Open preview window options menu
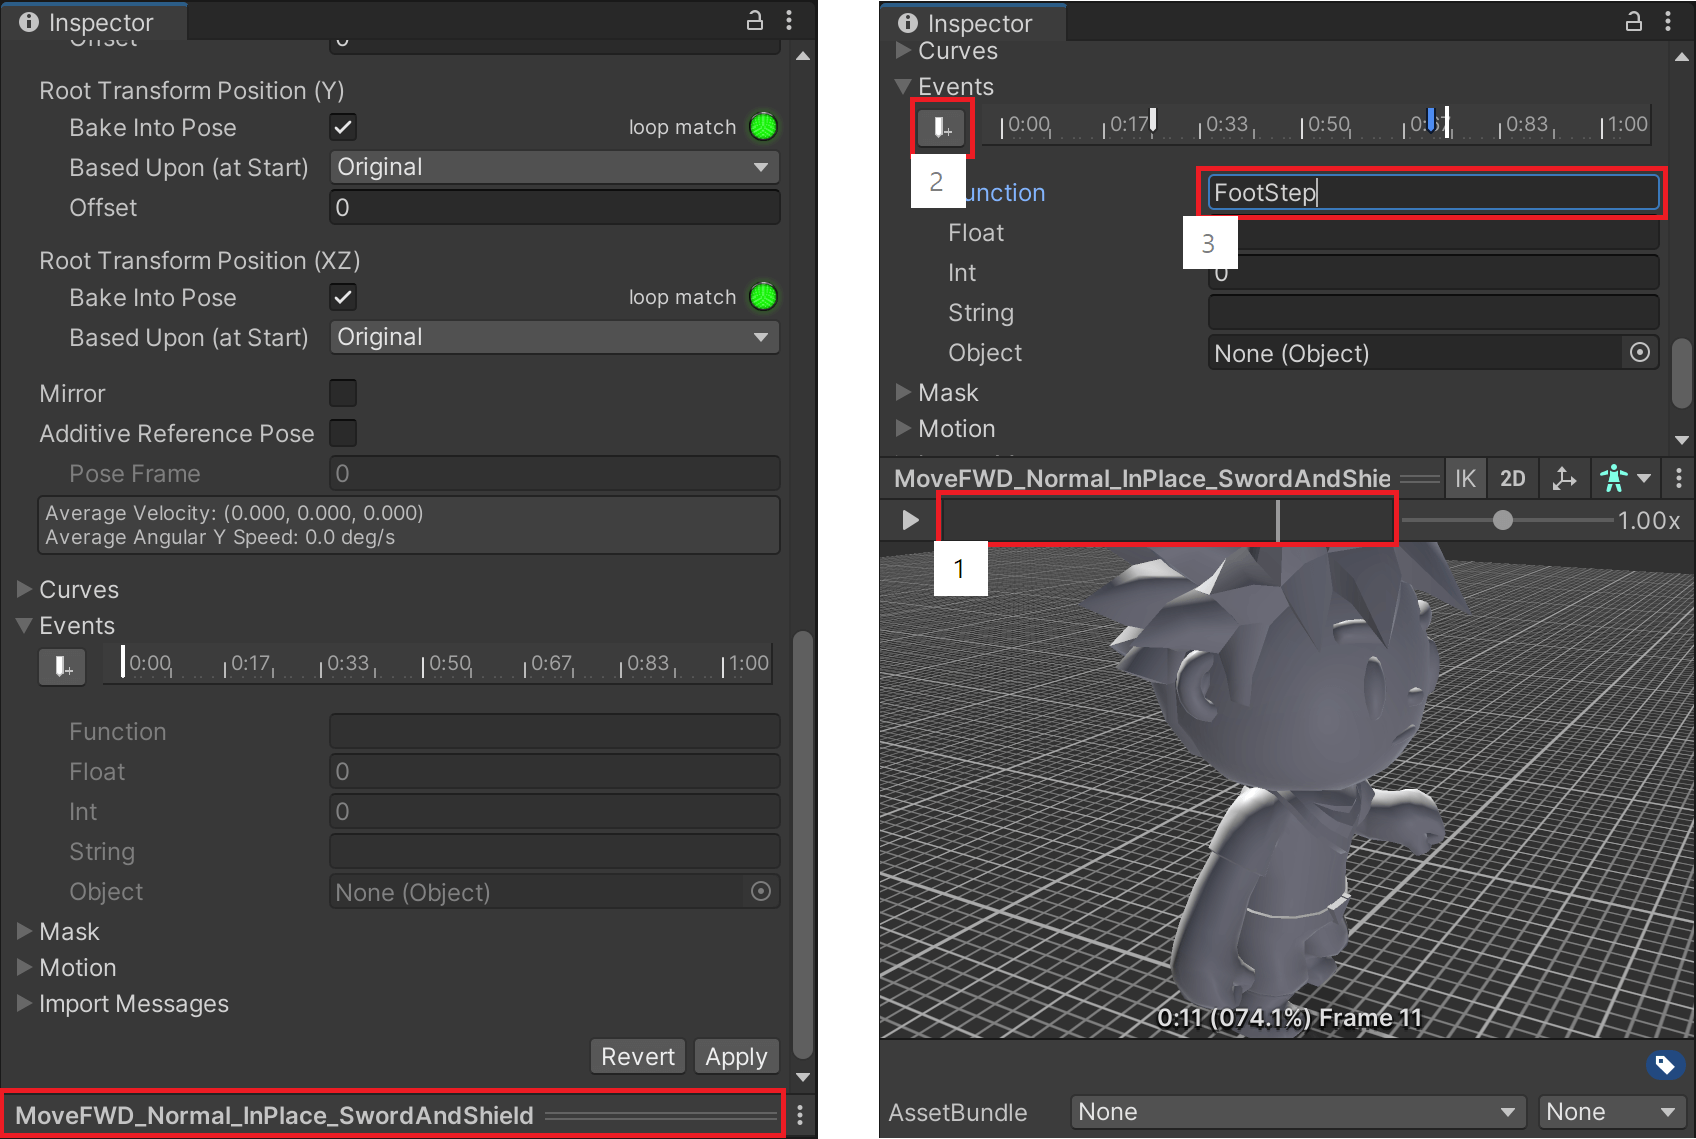1696x1139 pixels. tap(1679, 478)
